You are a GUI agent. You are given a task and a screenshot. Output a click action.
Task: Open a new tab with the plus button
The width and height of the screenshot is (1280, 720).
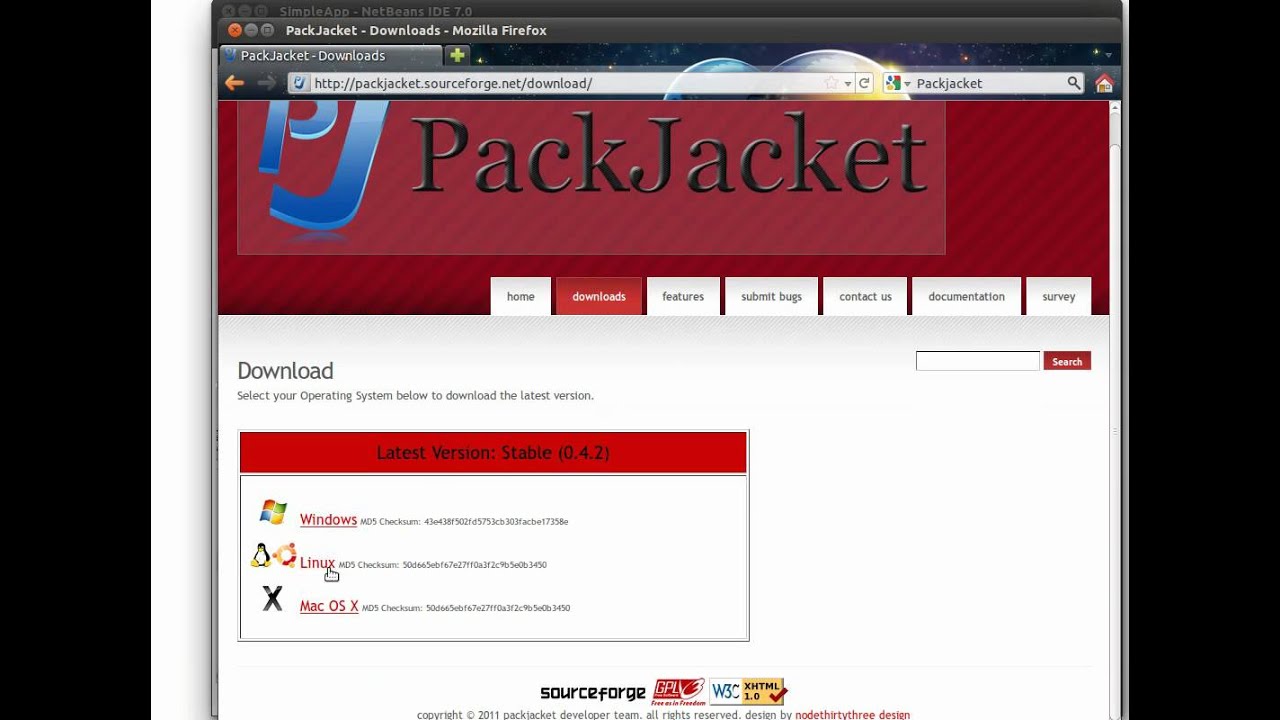(x=457, y=55)
